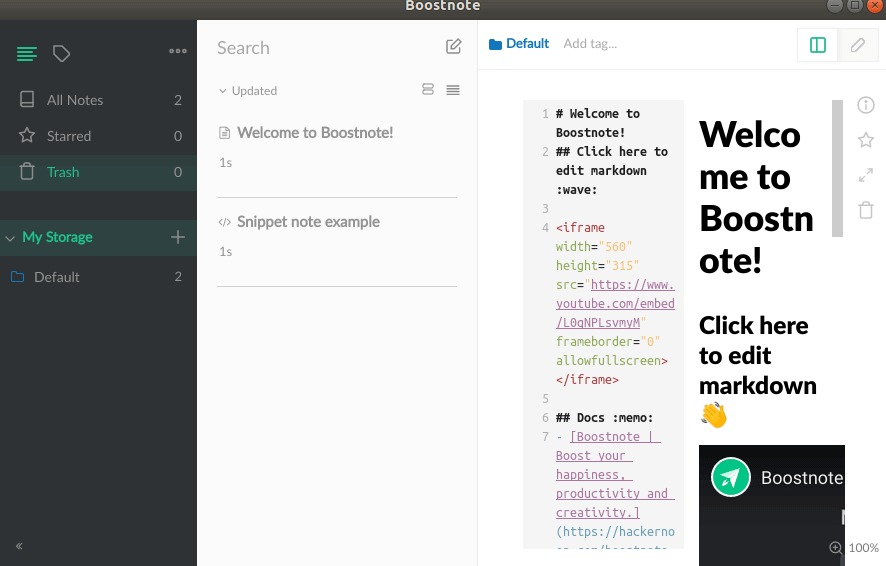
Task: Select All Notes in sidebar
Action: coord(98,100)
